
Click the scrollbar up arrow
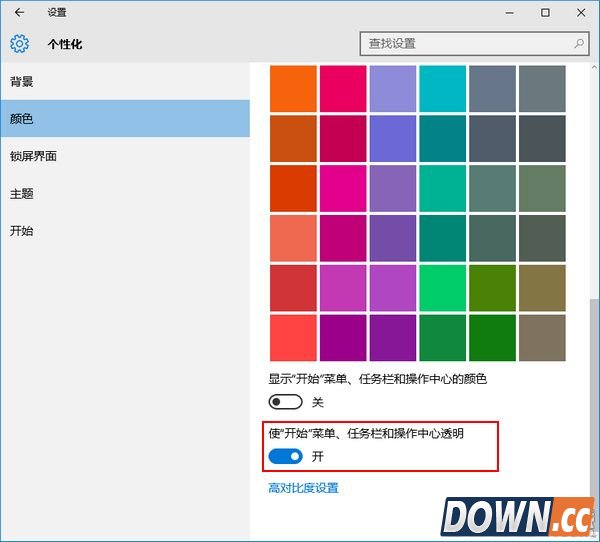[594, 67]
